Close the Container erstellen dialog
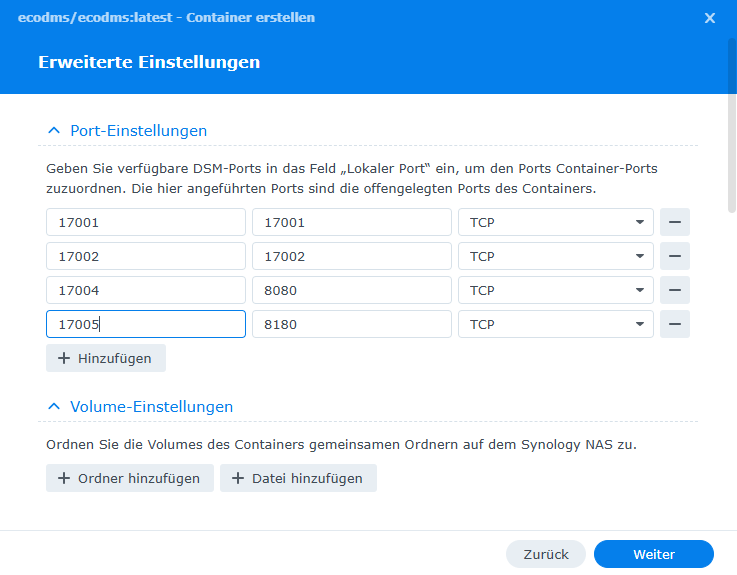Viewport: 737px width, 575px height. (710, 18)
